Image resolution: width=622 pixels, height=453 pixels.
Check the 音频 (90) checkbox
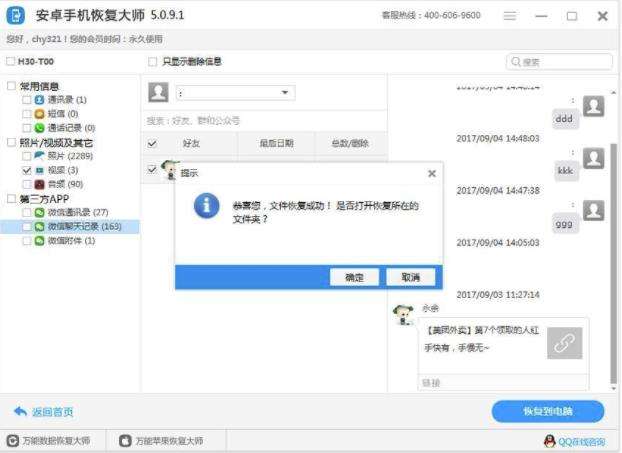27,184
